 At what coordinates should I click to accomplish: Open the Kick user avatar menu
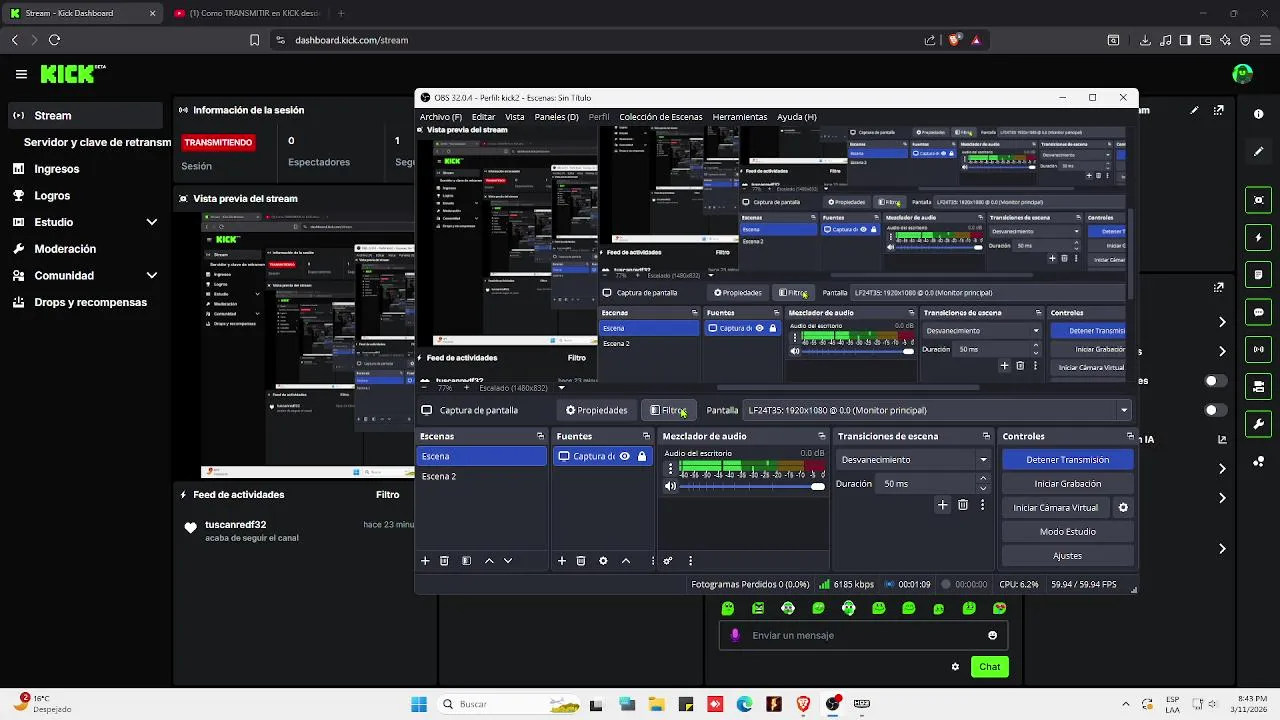click(x=1243, y=74)
